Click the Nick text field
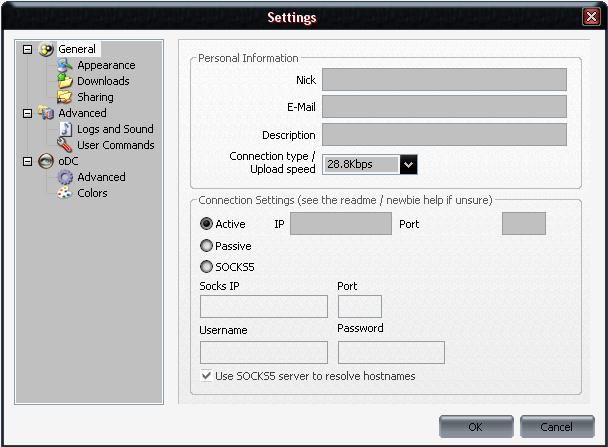 coord(444,79)
